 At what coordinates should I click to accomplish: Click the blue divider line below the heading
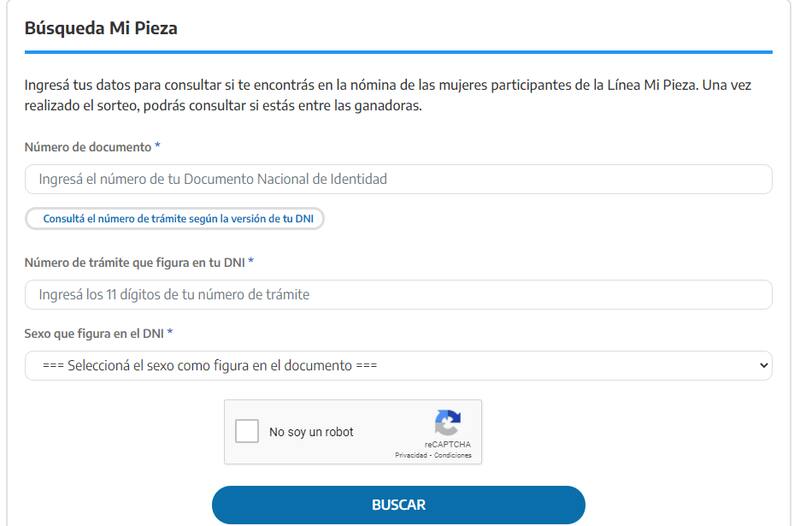(398, 51)
